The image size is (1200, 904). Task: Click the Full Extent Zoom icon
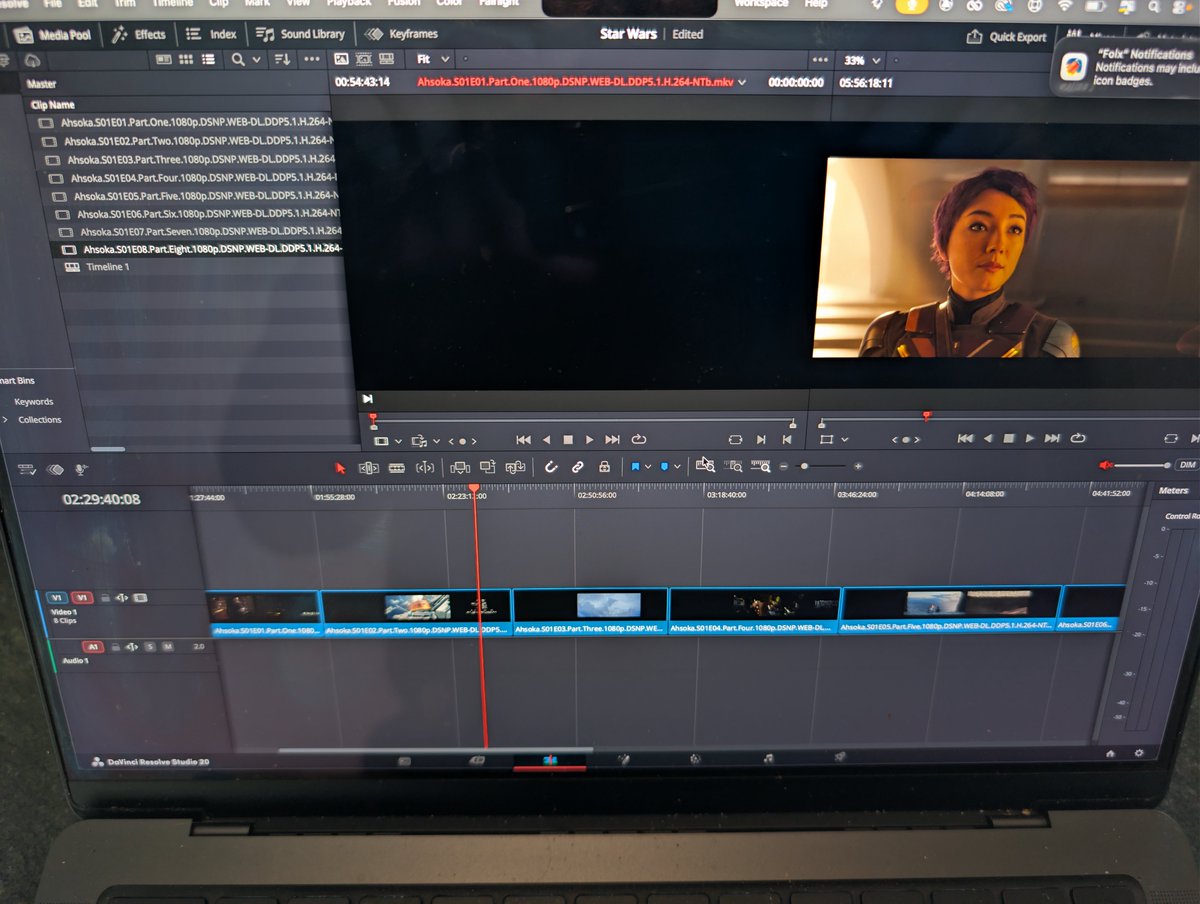pos(705,465)
